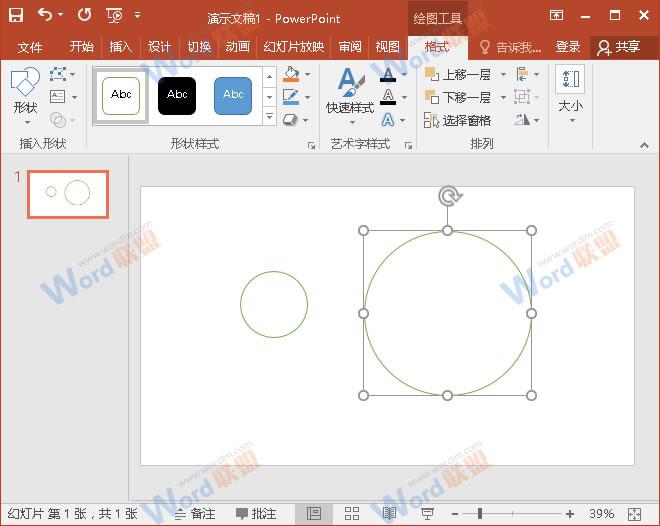Toggle the Comments (批注) pane

pos(255,513)
